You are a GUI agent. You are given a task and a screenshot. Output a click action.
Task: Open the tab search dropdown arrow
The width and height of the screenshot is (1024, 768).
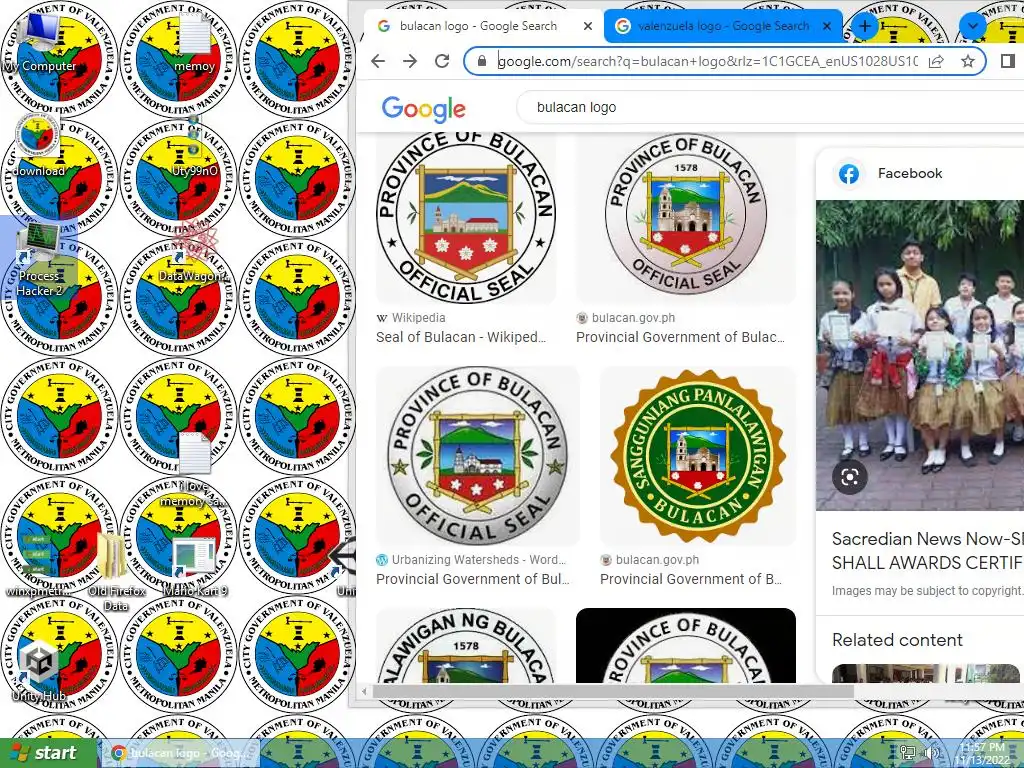coord(972,26)
